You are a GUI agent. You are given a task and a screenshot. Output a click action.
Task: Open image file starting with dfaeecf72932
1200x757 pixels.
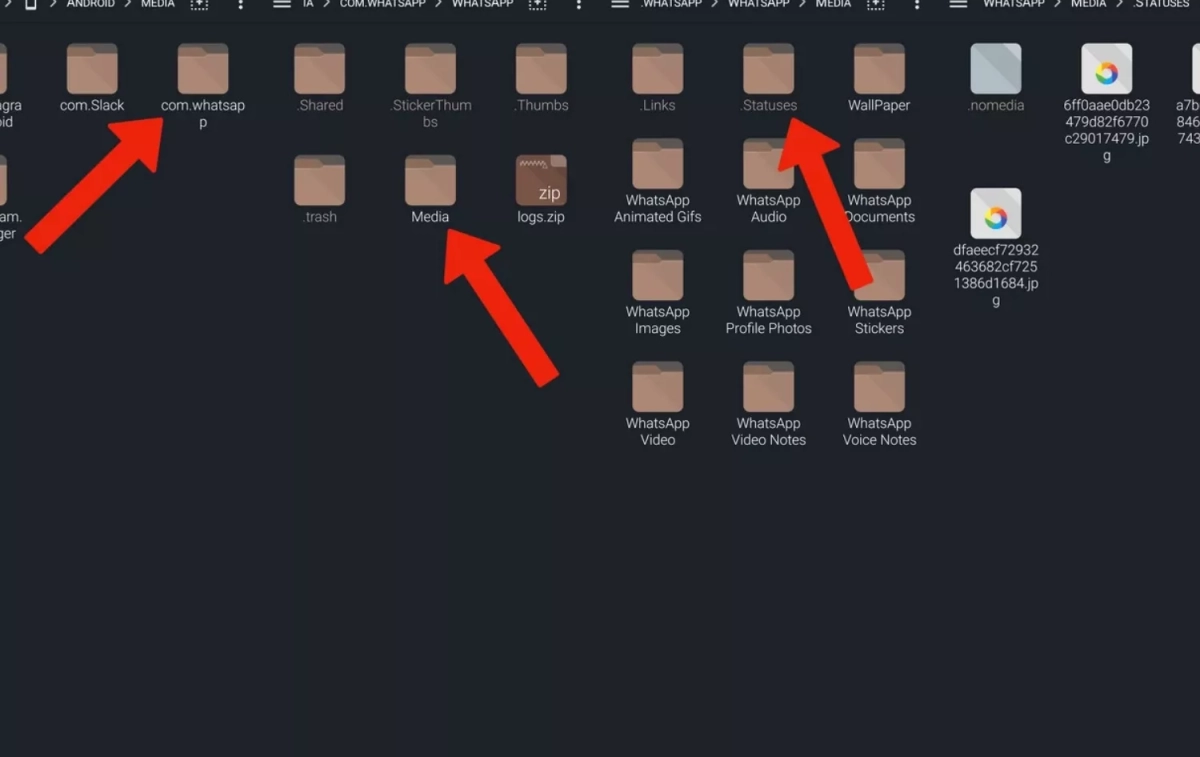[996, 214]
